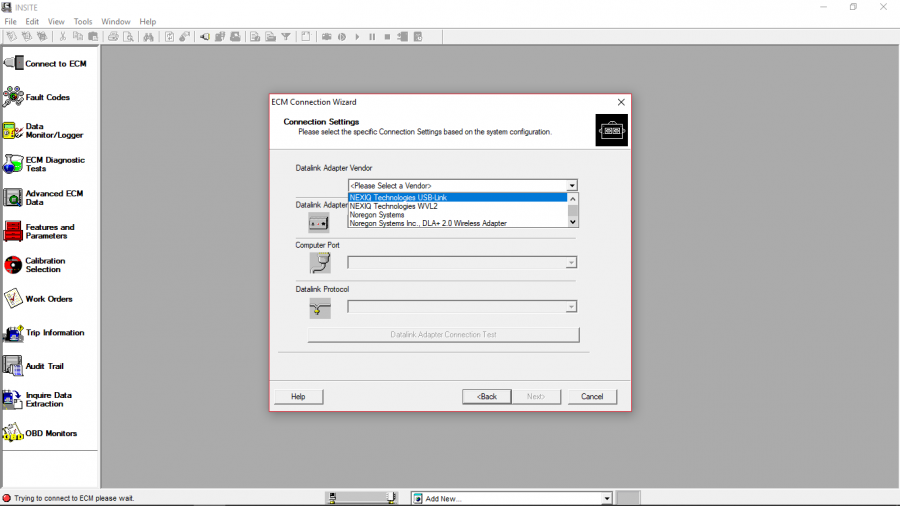Open the View menu
This screenshot has width=900, height=506.
pos(56,21)
